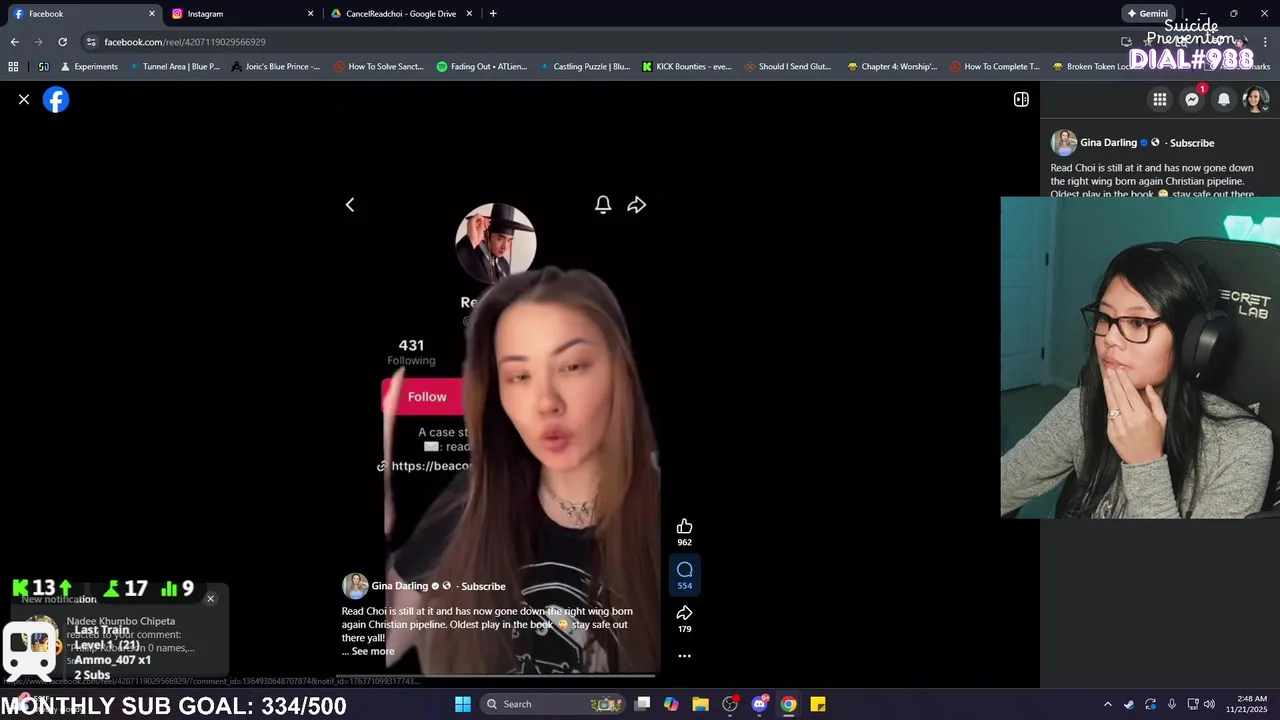The height and width of the screenshot is (720, 1280).
Task: Show hidden system tray icons
Action: pos(1107,704)
